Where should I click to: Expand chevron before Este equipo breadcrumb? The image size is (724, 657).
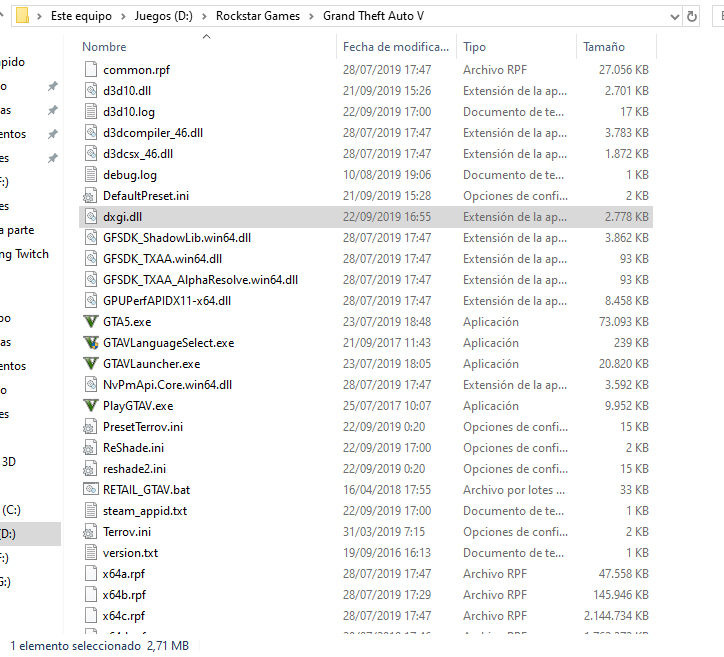coord(40,17)
